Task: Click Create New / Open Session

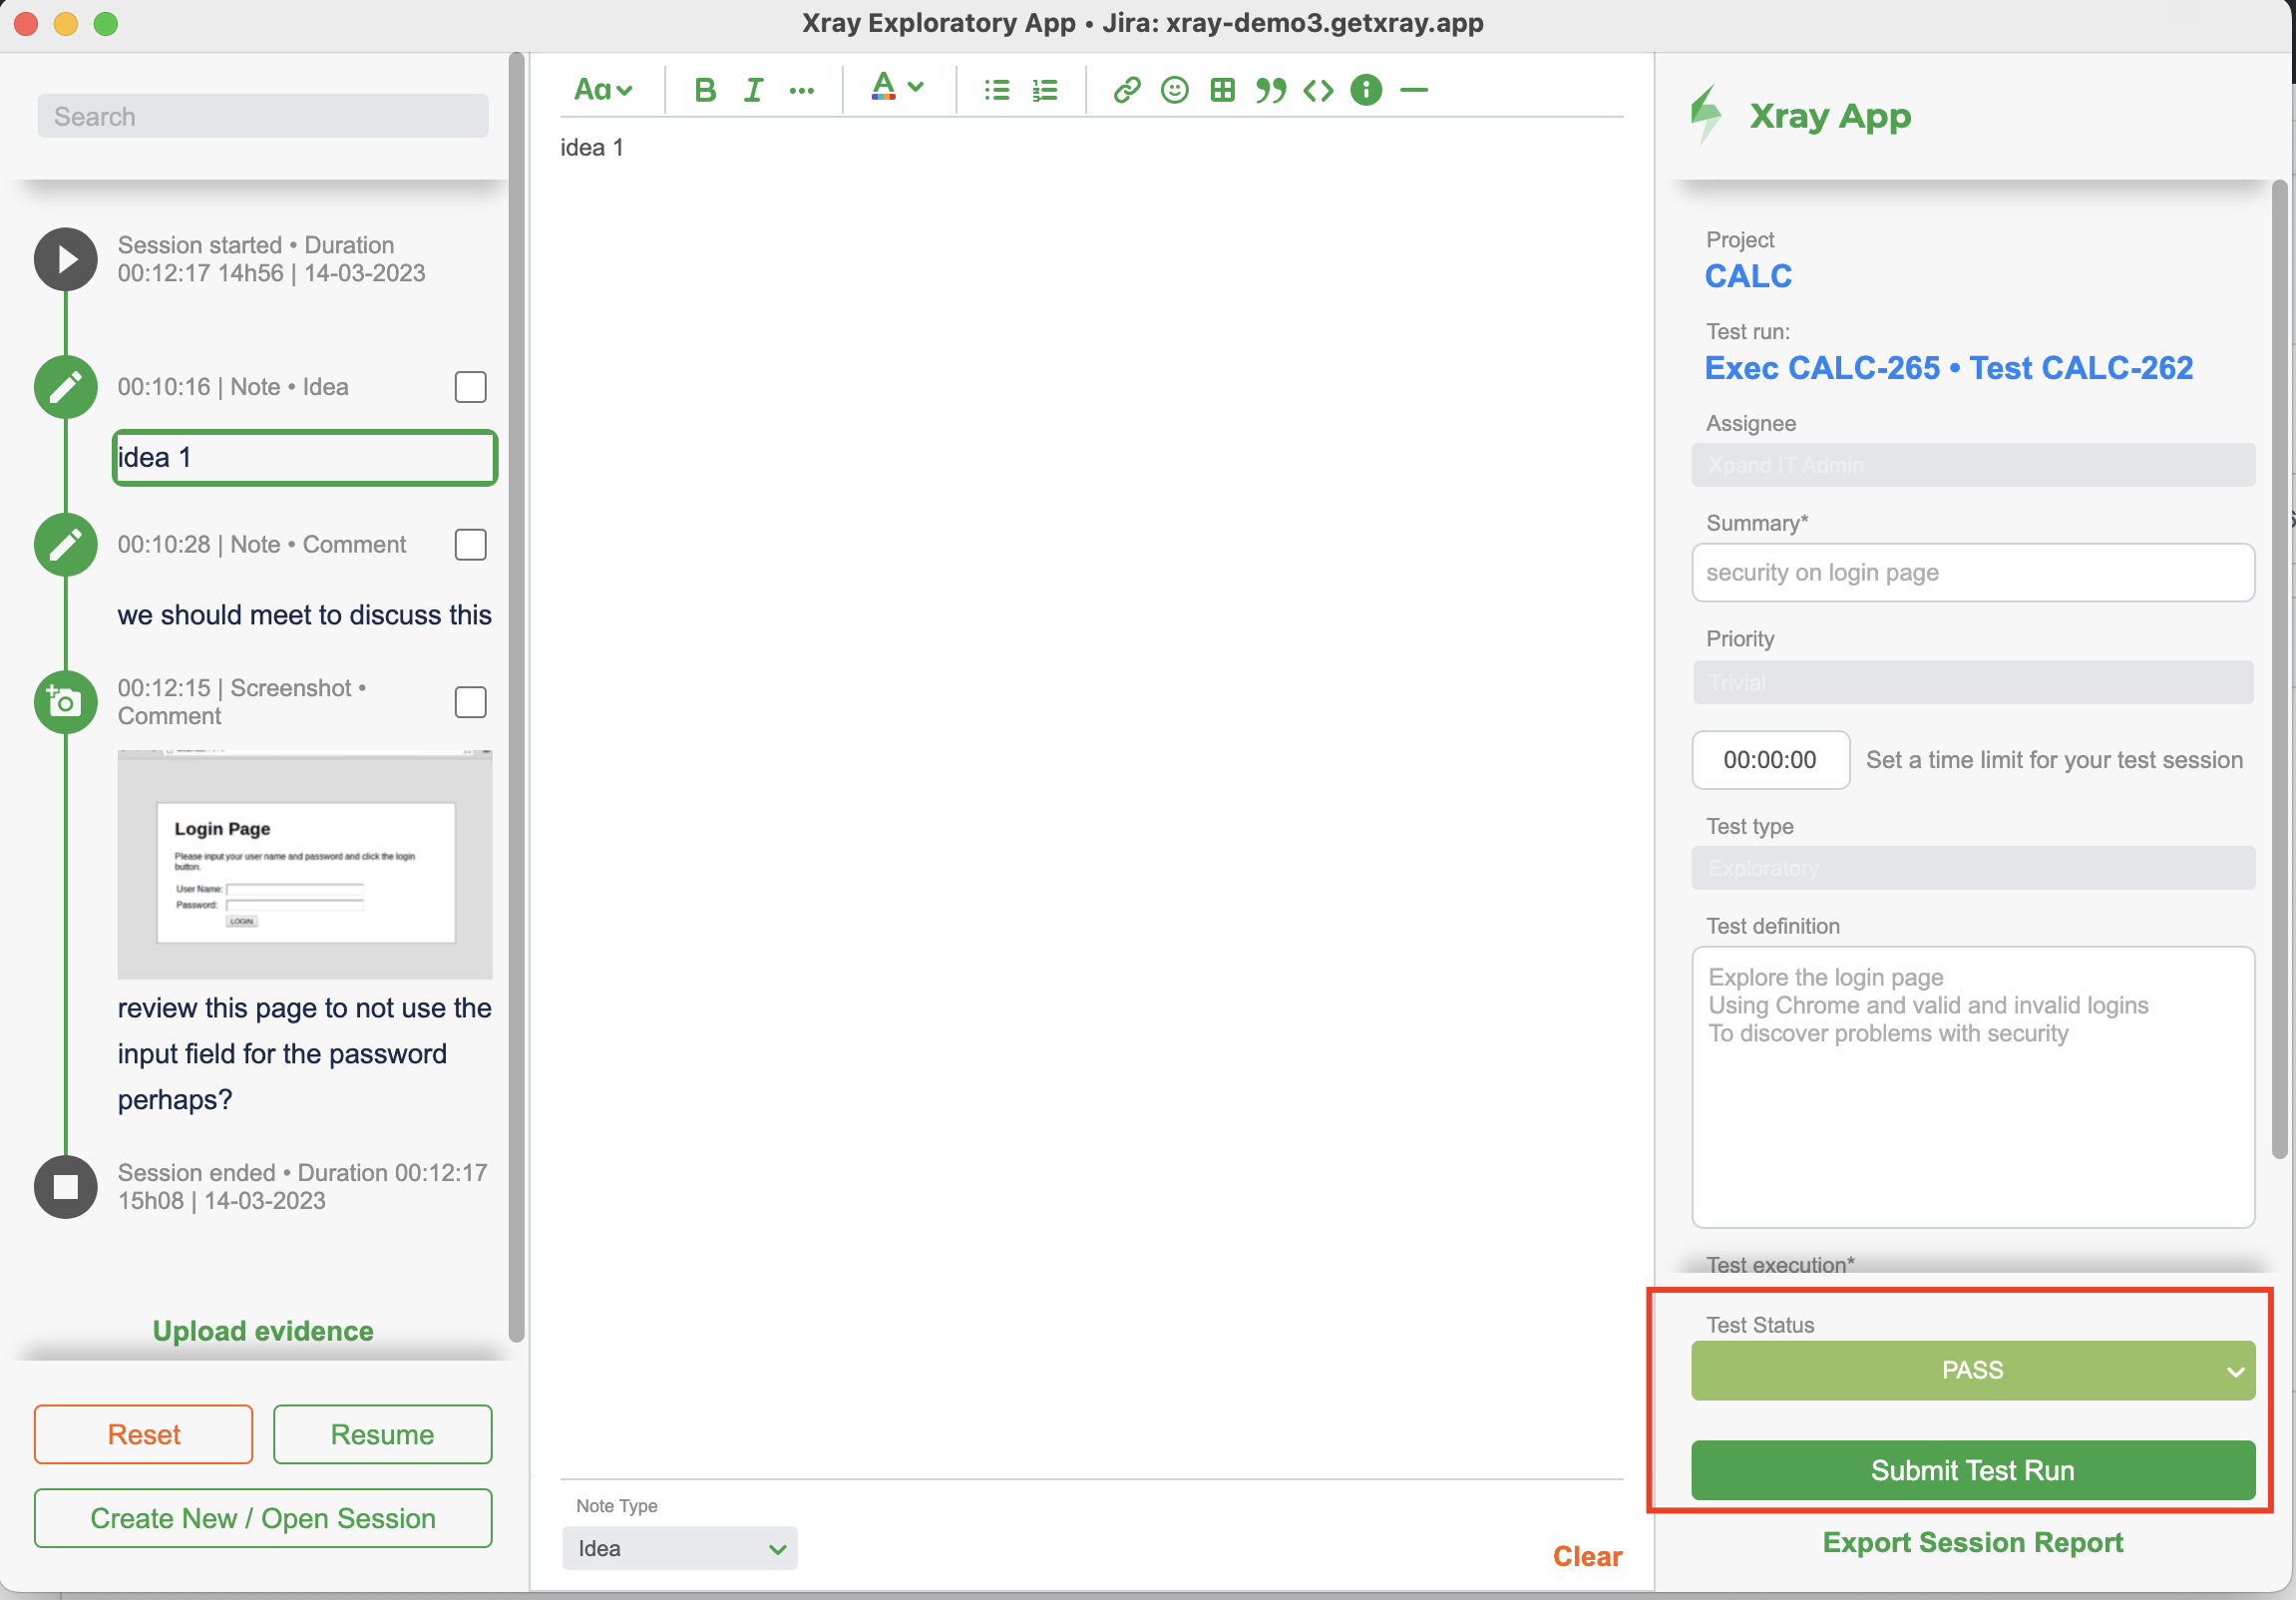Action: tap(263, 1518)
